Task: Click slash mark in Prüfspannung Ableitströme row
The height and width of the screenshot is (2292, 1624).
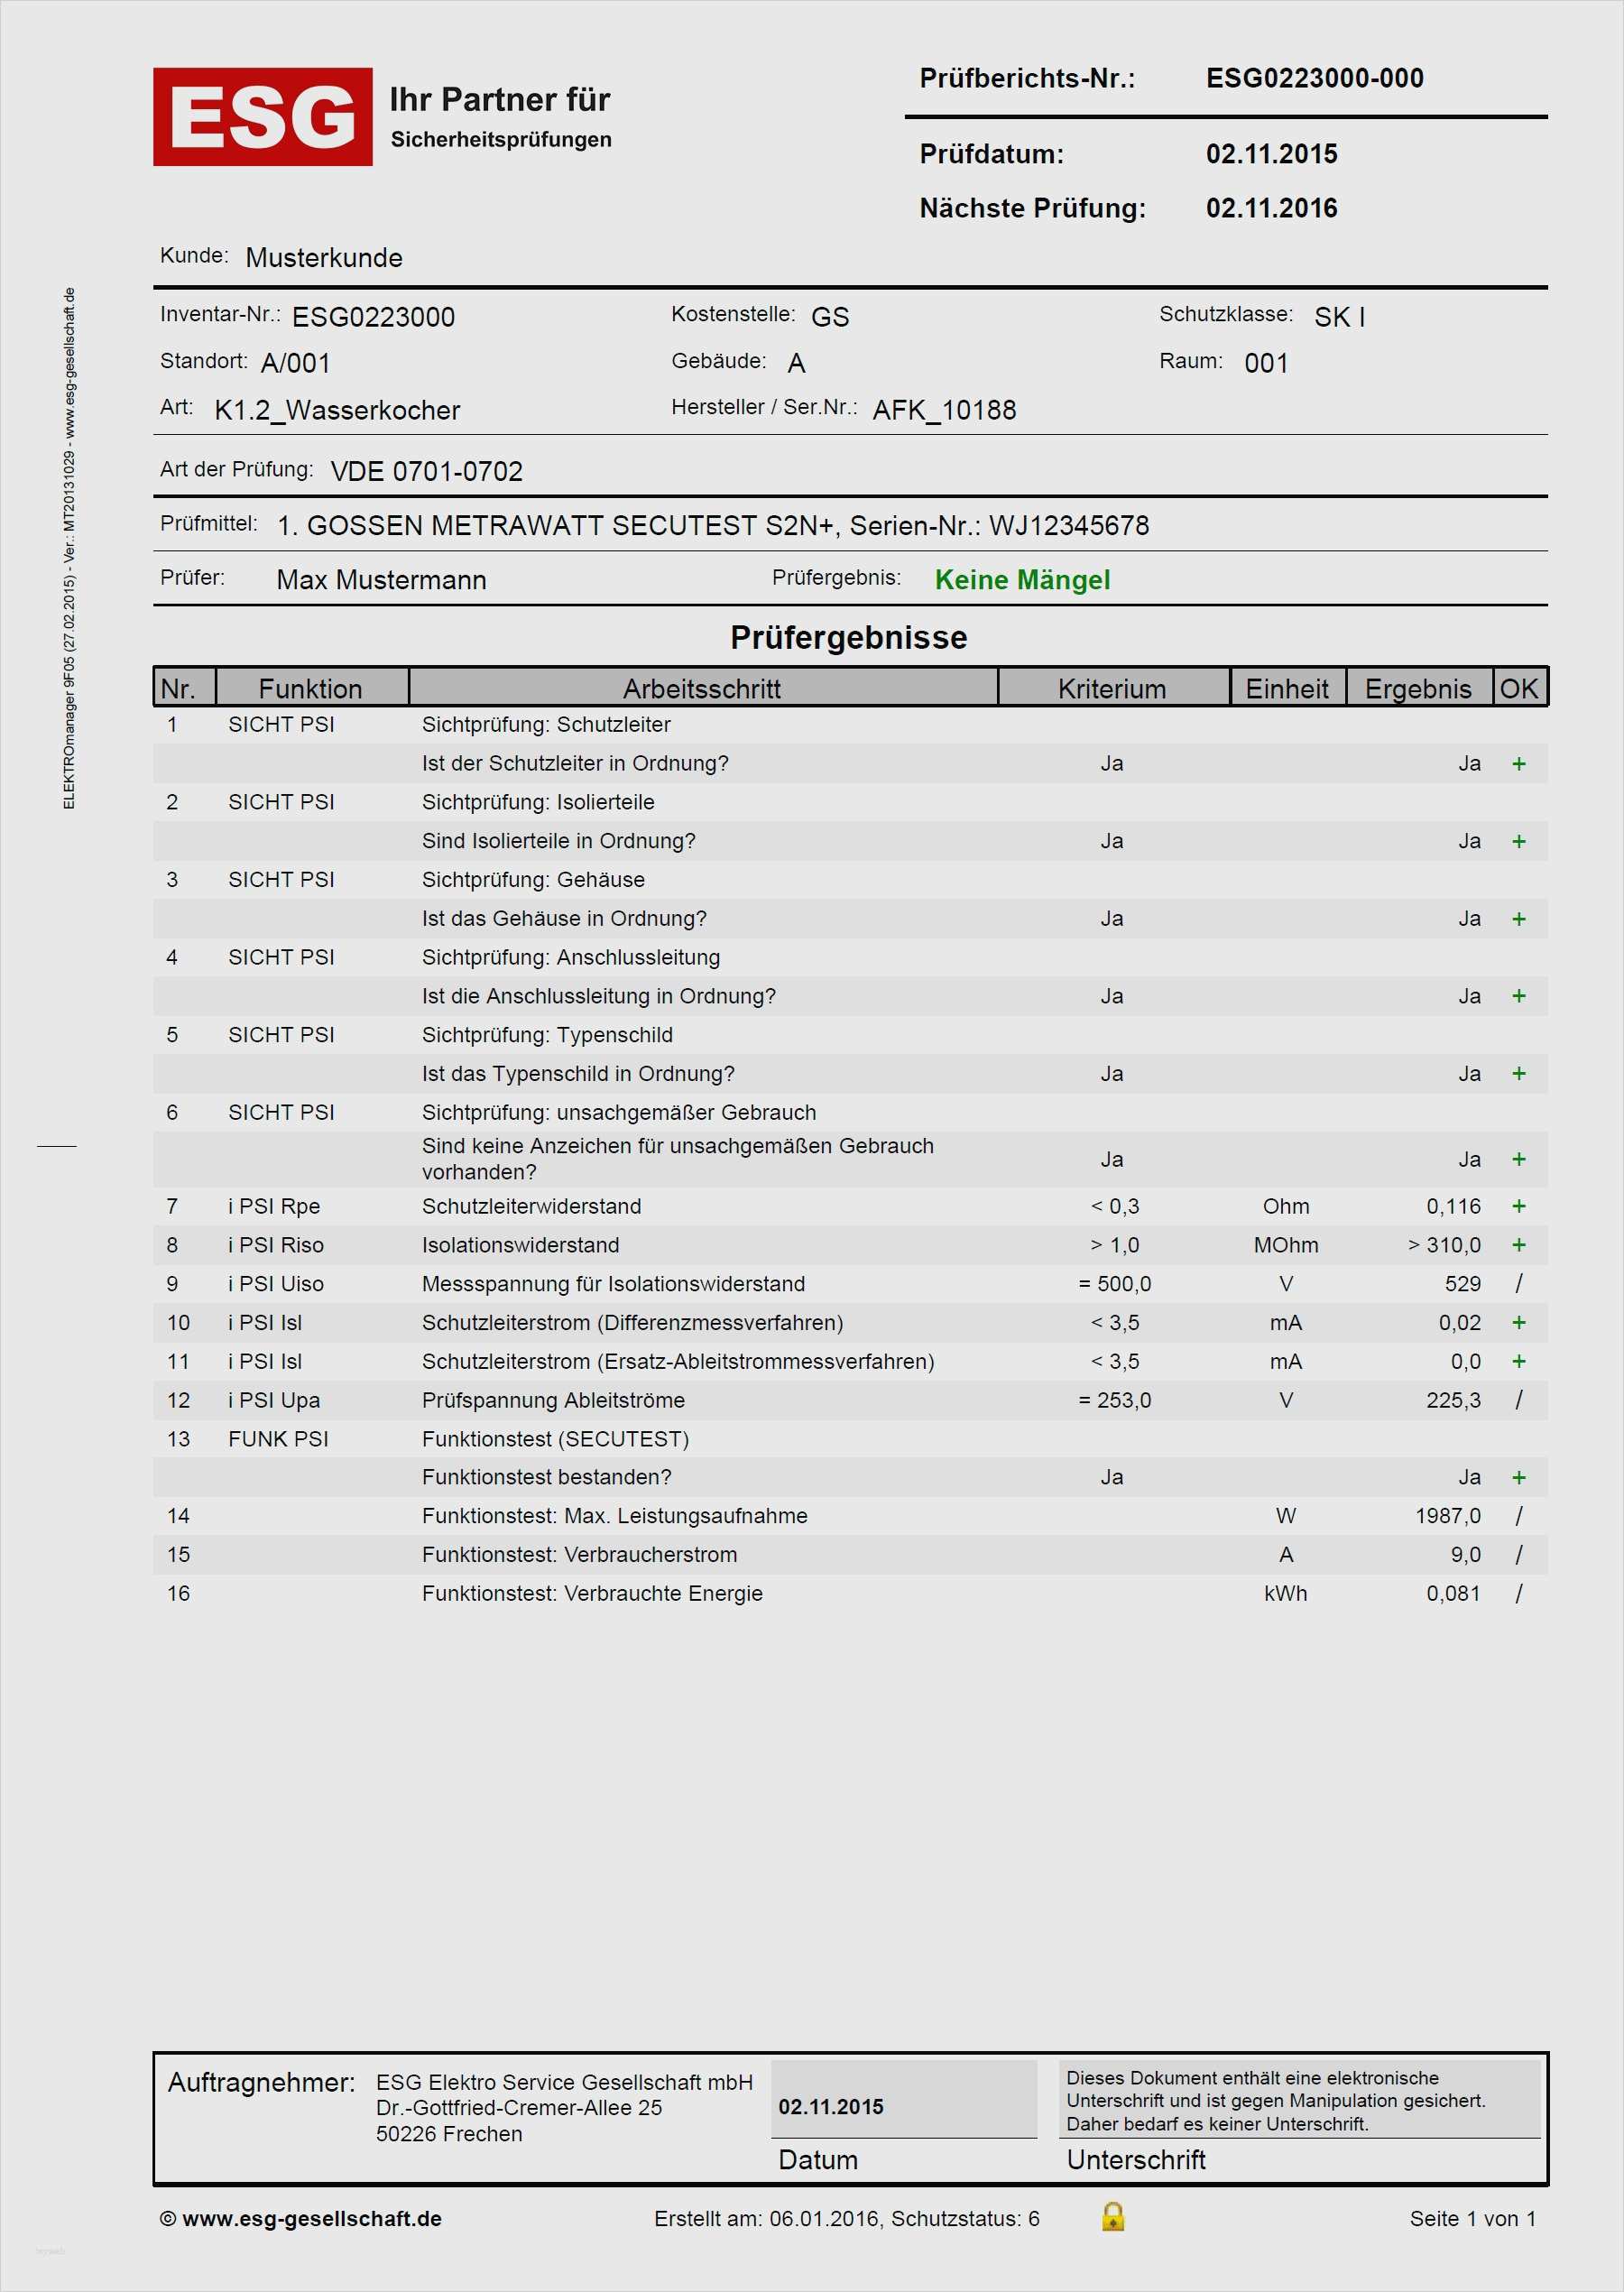Action: 1518,1400
